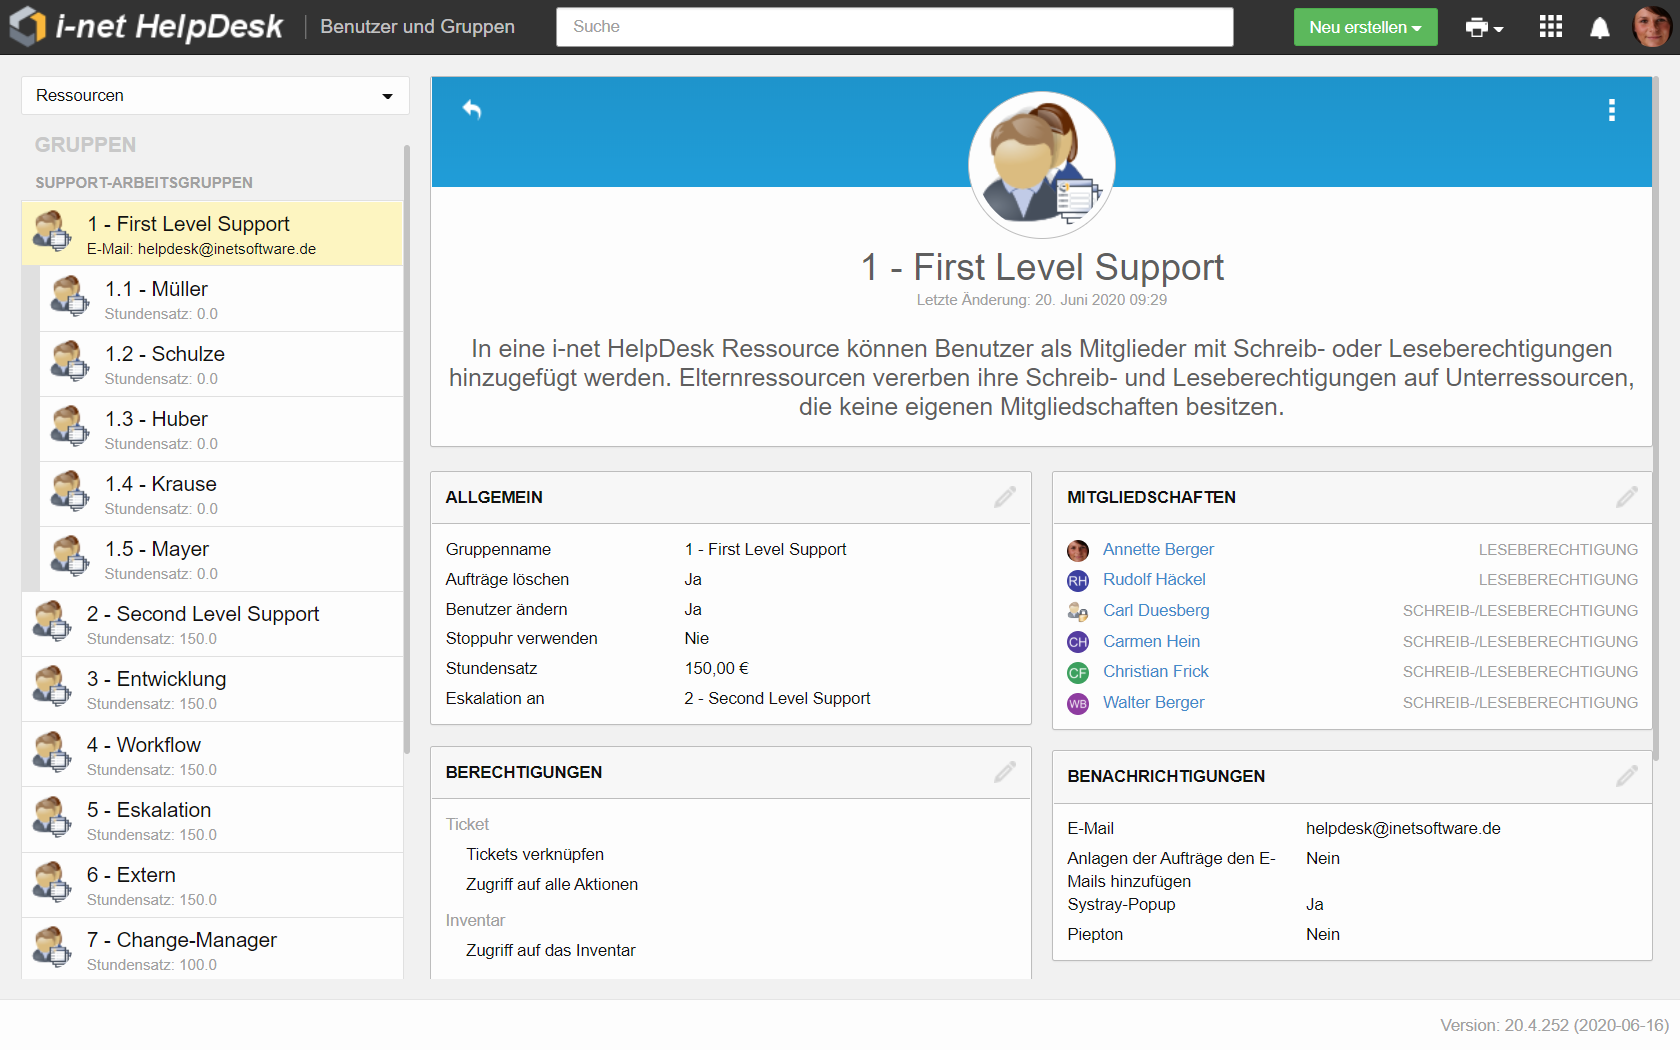This screenshot has width=1680, height=1050.
Task: Select the 6 - Extern group
Action: pos(212,885)
